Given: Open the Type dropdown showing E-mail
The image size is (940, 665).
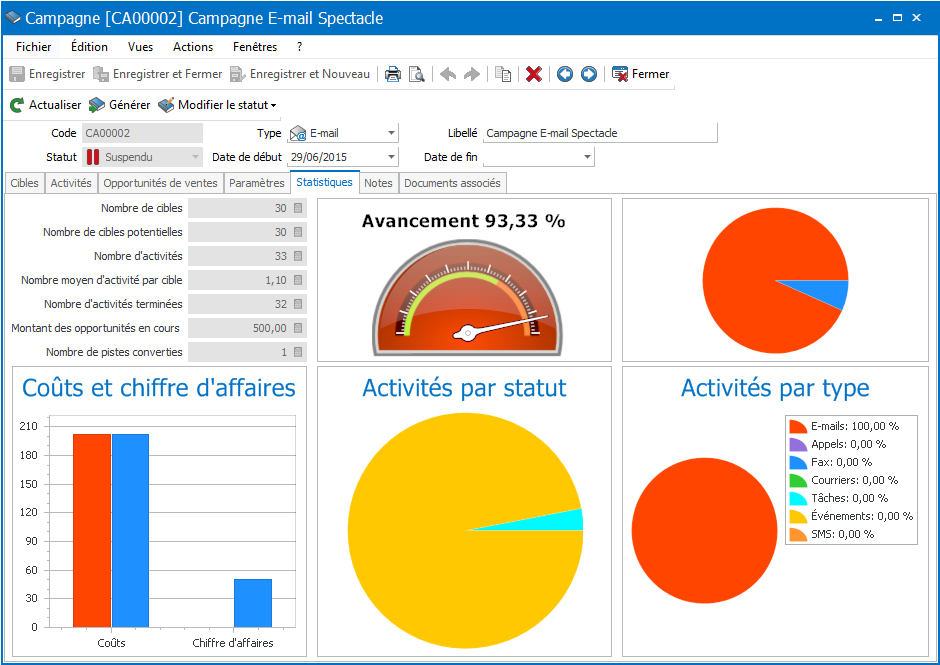Looking at the screenshot, I should (x=390, y=133).
